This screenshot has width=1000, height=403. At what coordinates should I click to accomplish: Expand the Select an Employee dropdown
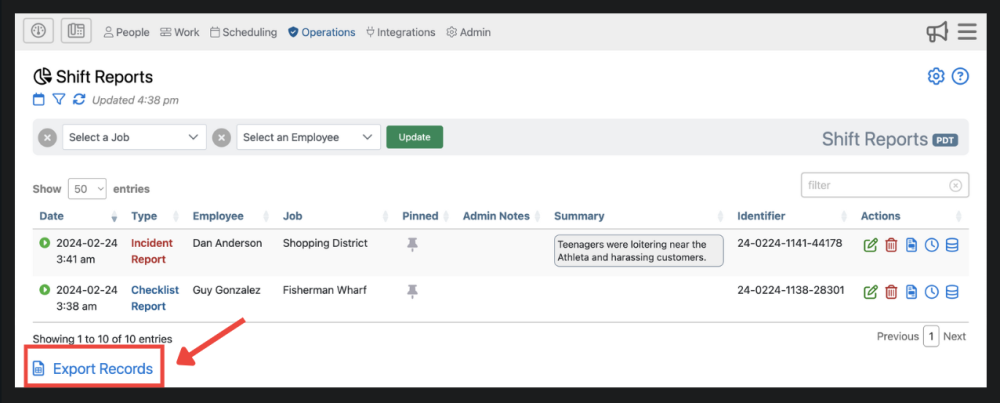coord(308,137)
